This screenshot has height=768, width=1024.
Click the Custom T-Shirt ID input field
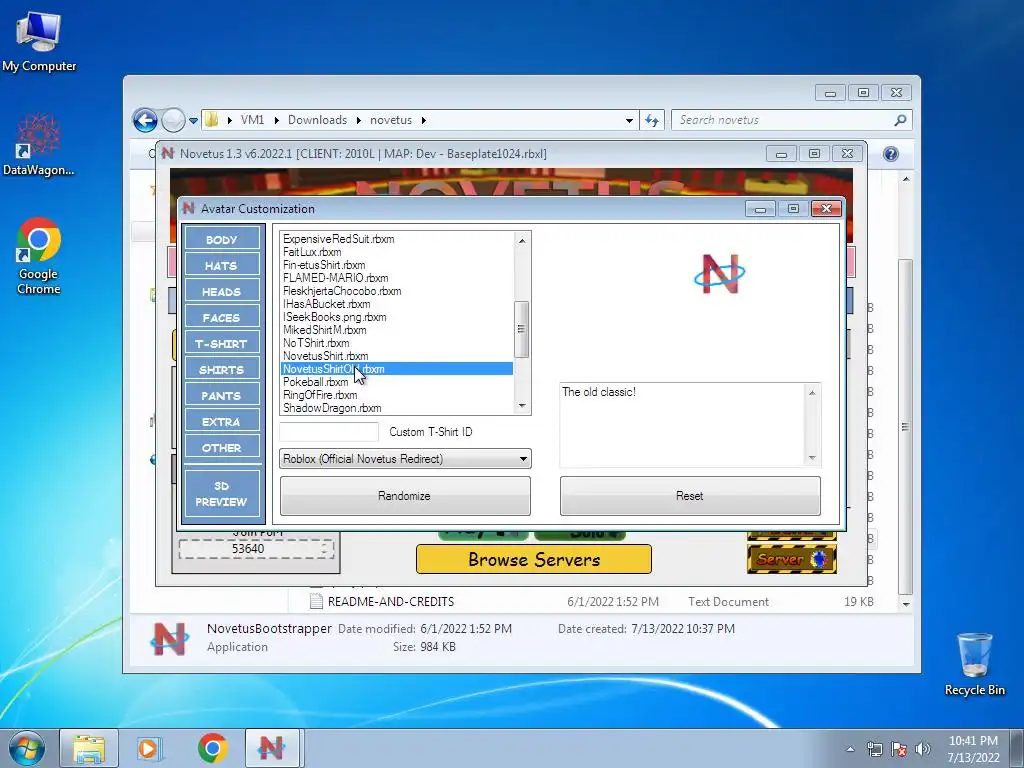pos(328,432)
